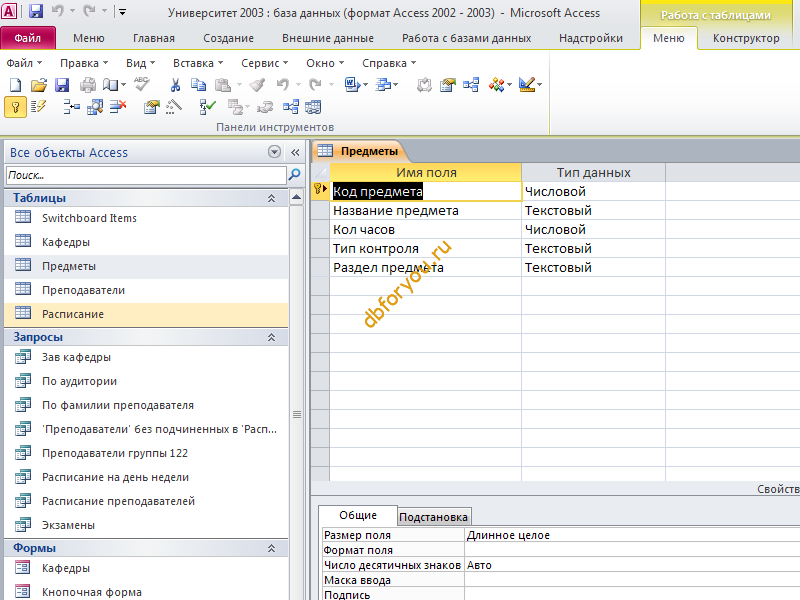Click the Design ruler and pencil icon
The width and height of the screenshot is (800, 600).
click(x=527, y=85)
